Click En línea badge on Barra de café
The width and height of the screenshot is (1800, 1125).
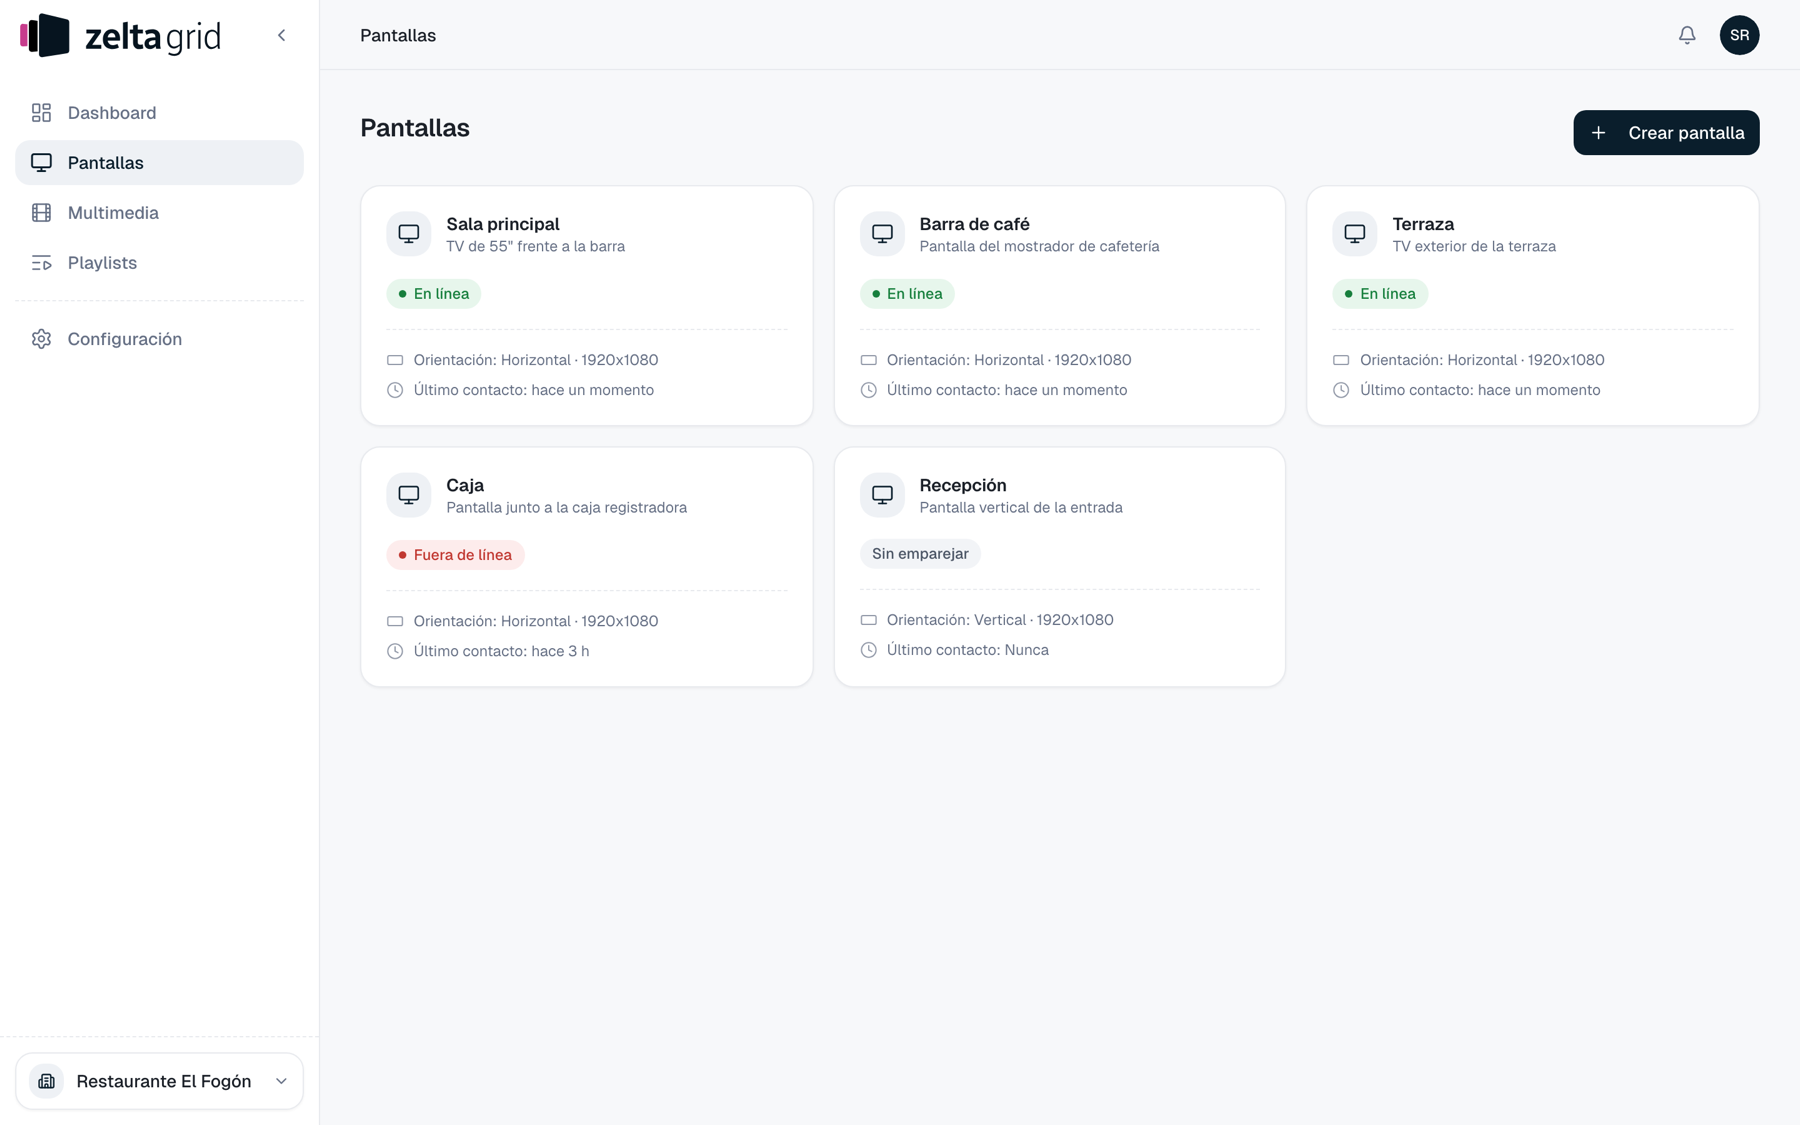(907, 294)
